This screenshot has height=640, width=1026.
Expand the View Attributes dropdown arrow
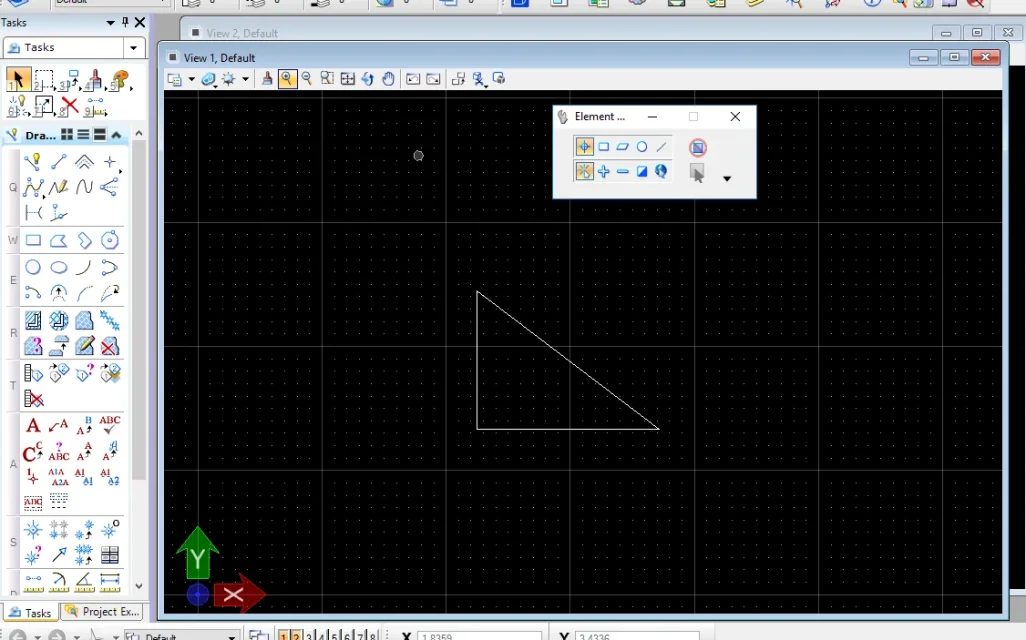pos(192,79)
